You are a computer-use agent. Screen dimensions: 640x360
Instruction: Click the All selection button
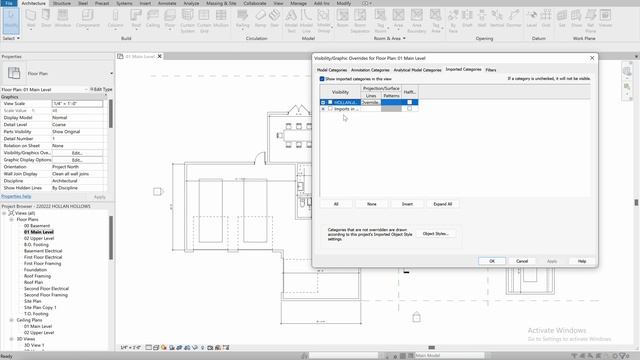pyautogui.click(x=336, y=204)
